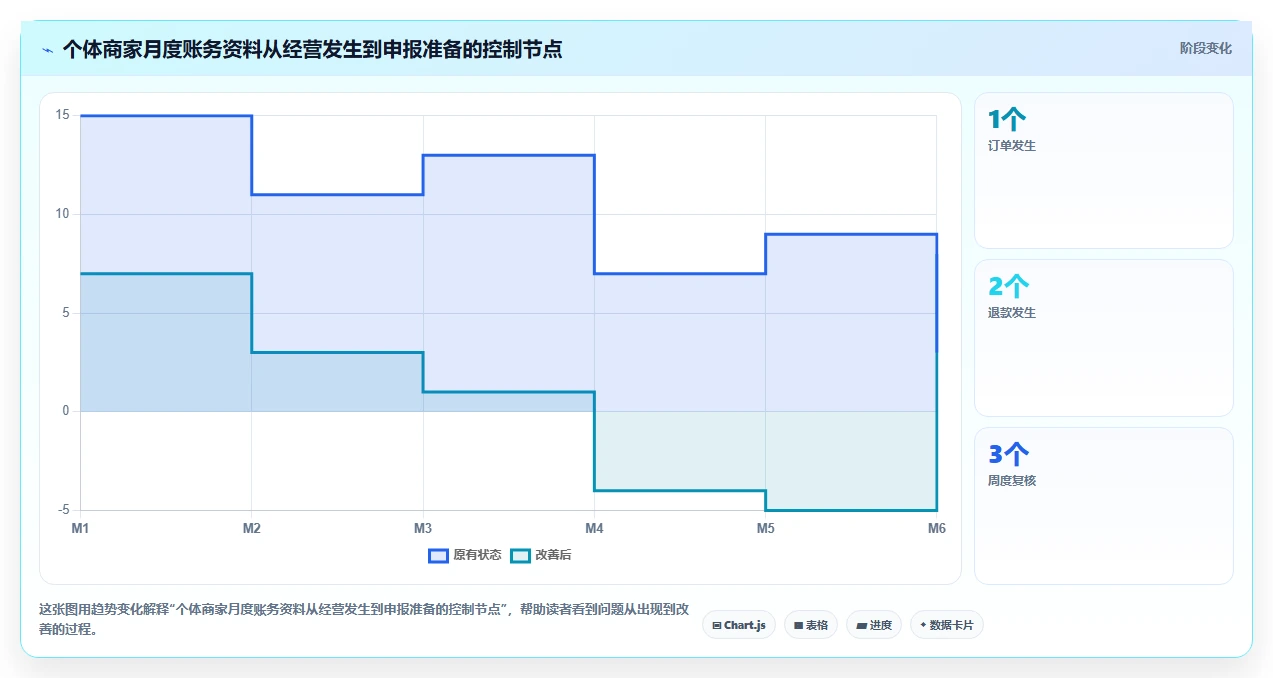Click the 3个 figure in the third card
This screenshot has width=1273, height=678.
pos(1008,455)
